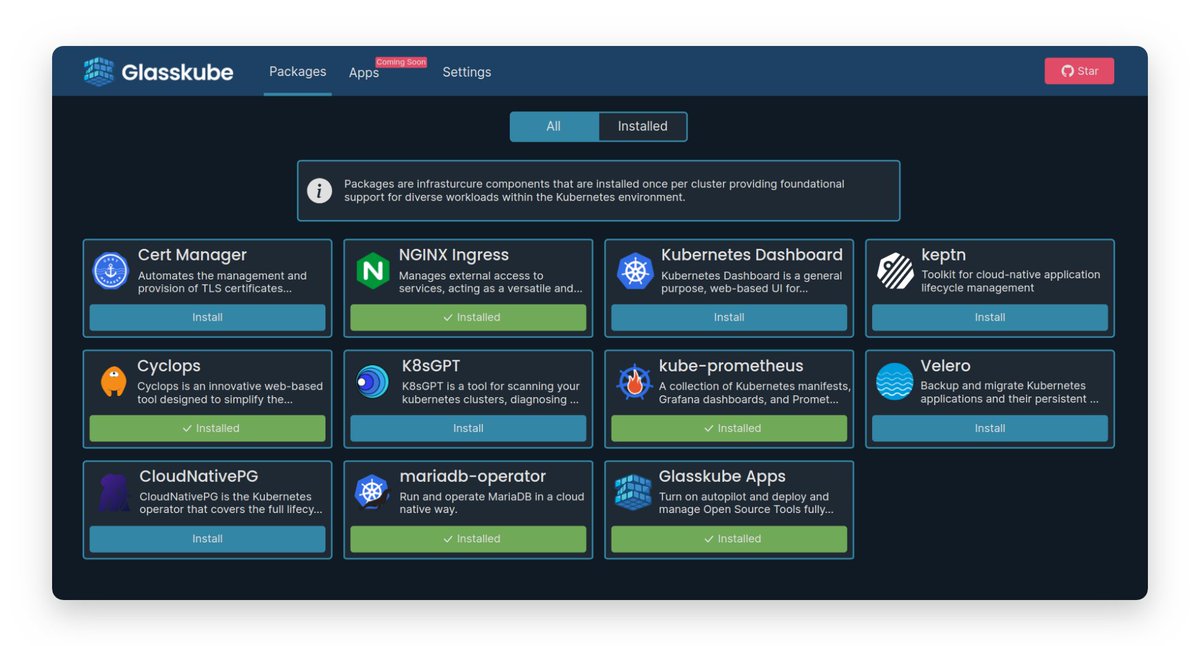1200x646 pixels.
Task: Switch filter to Installed packages
Action: 642,127
